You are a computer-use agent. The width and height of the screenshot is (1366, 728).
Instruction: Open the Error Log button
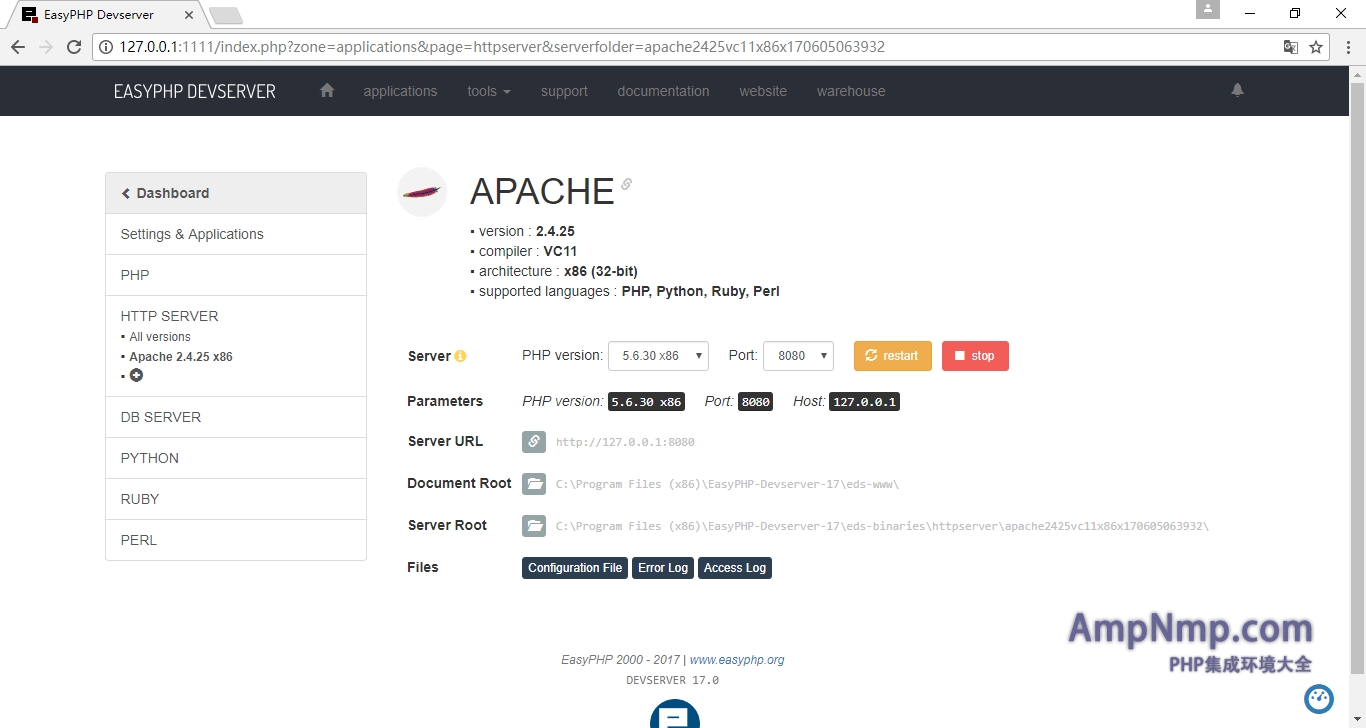(x=663, y=568)
